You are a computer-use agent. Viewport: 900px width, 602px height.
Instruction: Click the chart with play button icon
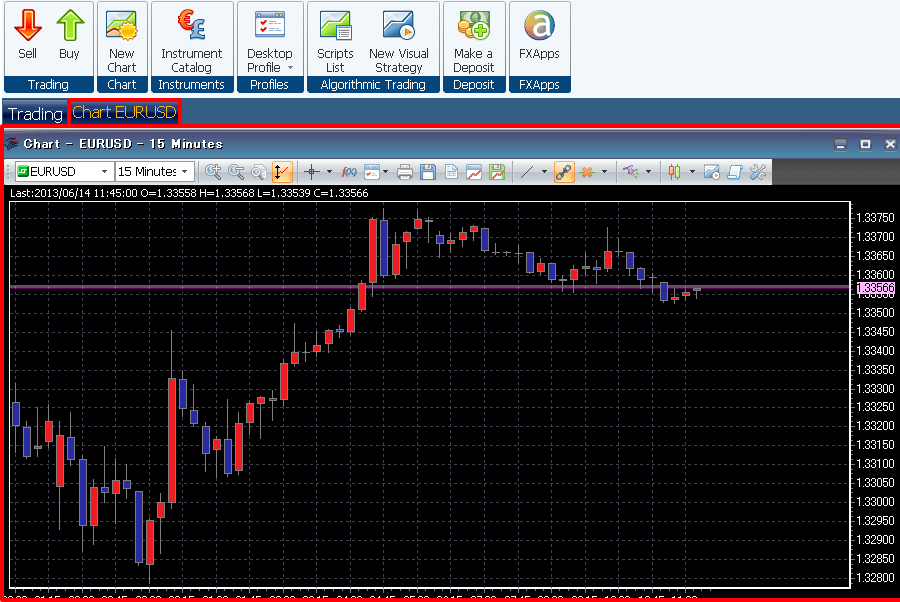click(712, 172)
